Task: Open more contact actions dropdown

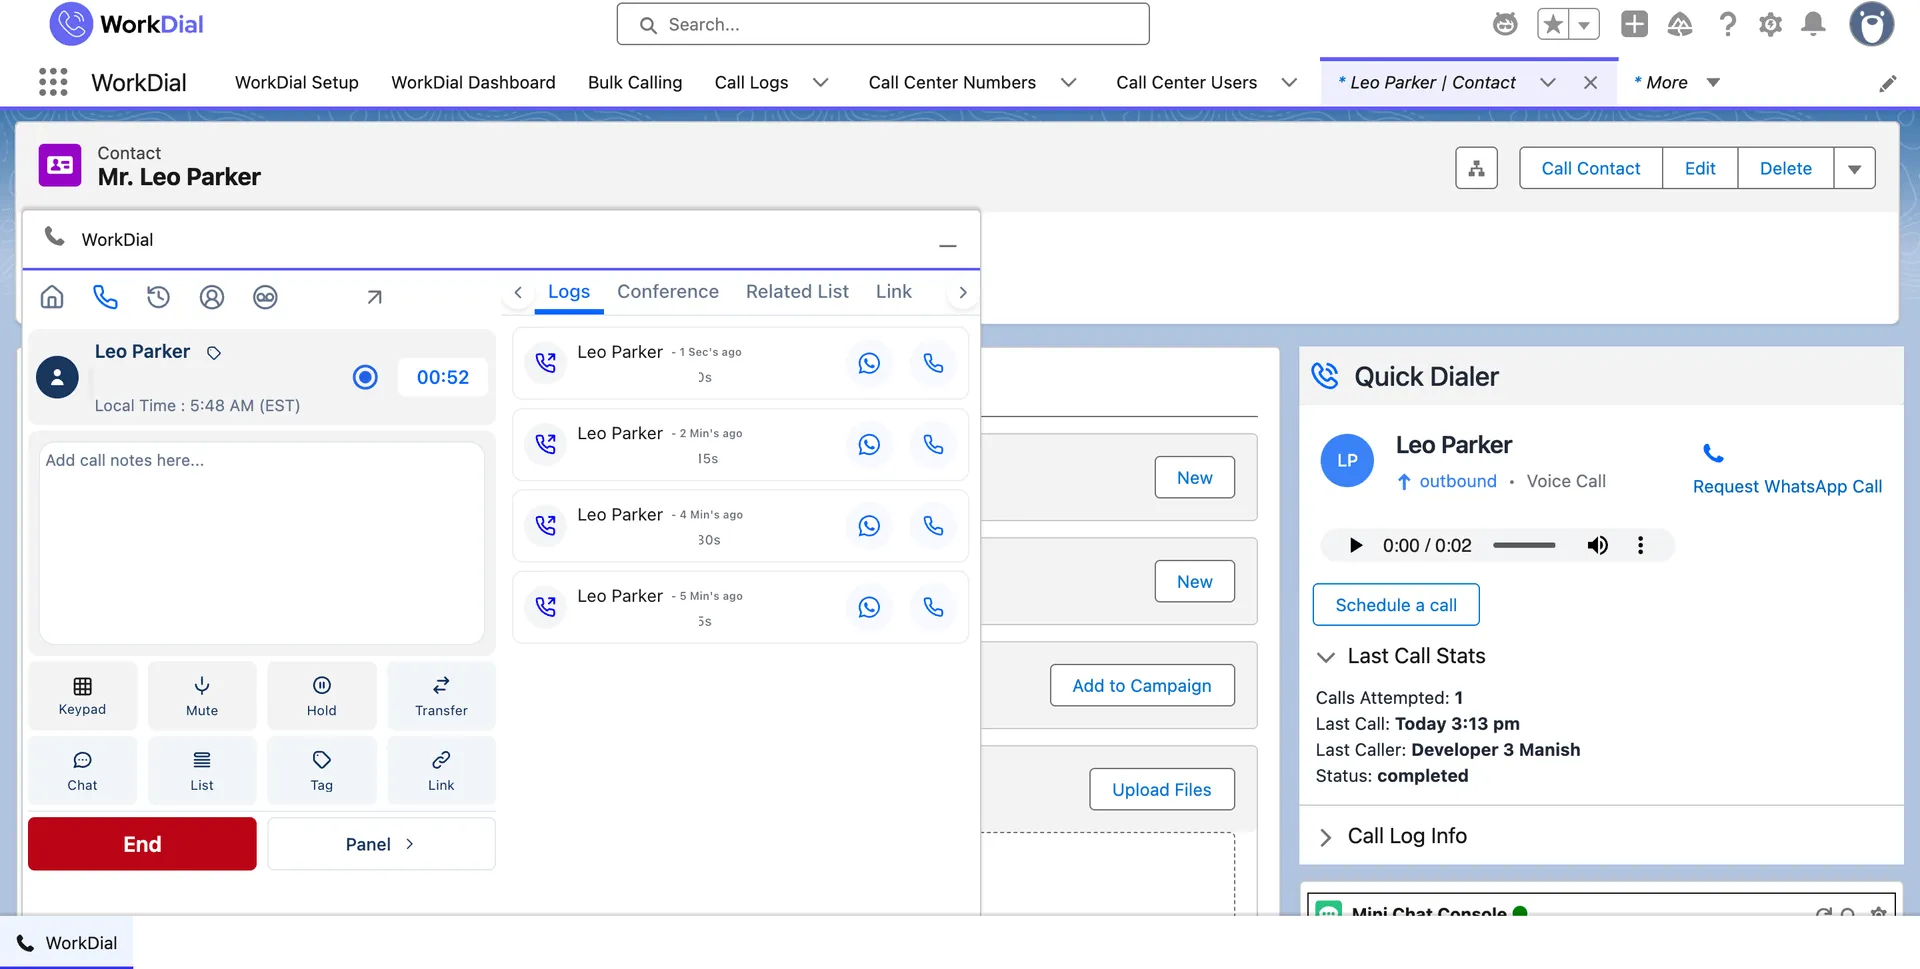Action: point(1854,168)
